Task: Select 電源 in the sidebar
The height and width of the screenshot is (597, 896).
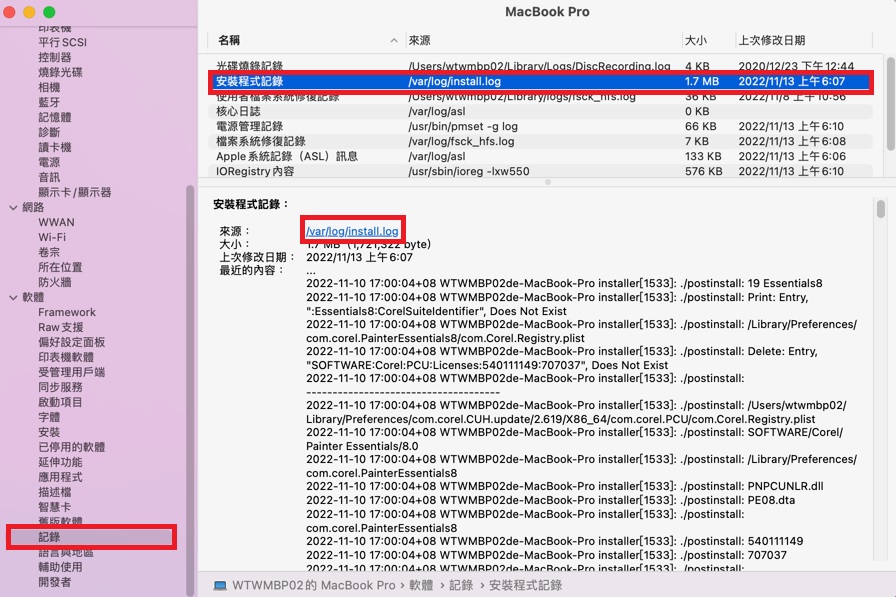Action: [49, 162]
